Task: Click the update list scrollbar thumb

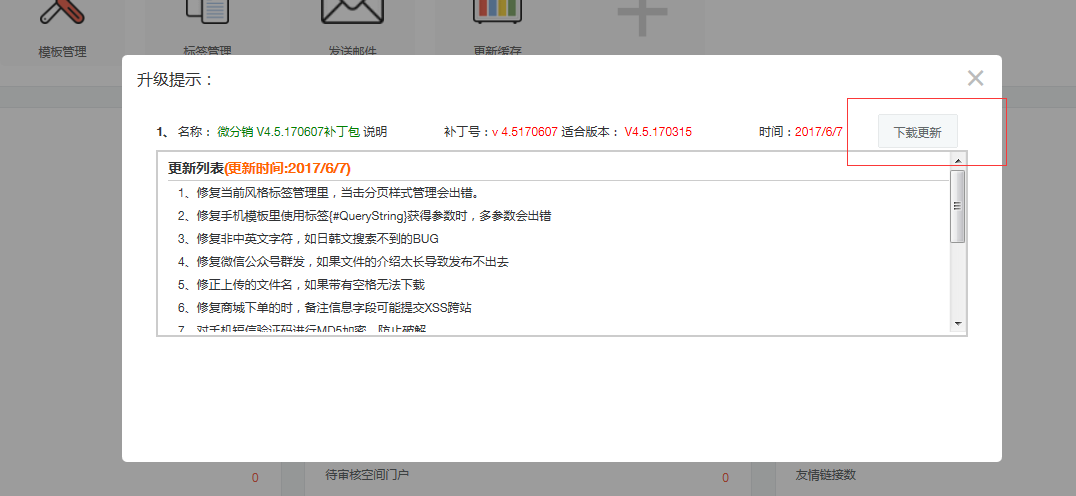Action: (x=958, y=206)
